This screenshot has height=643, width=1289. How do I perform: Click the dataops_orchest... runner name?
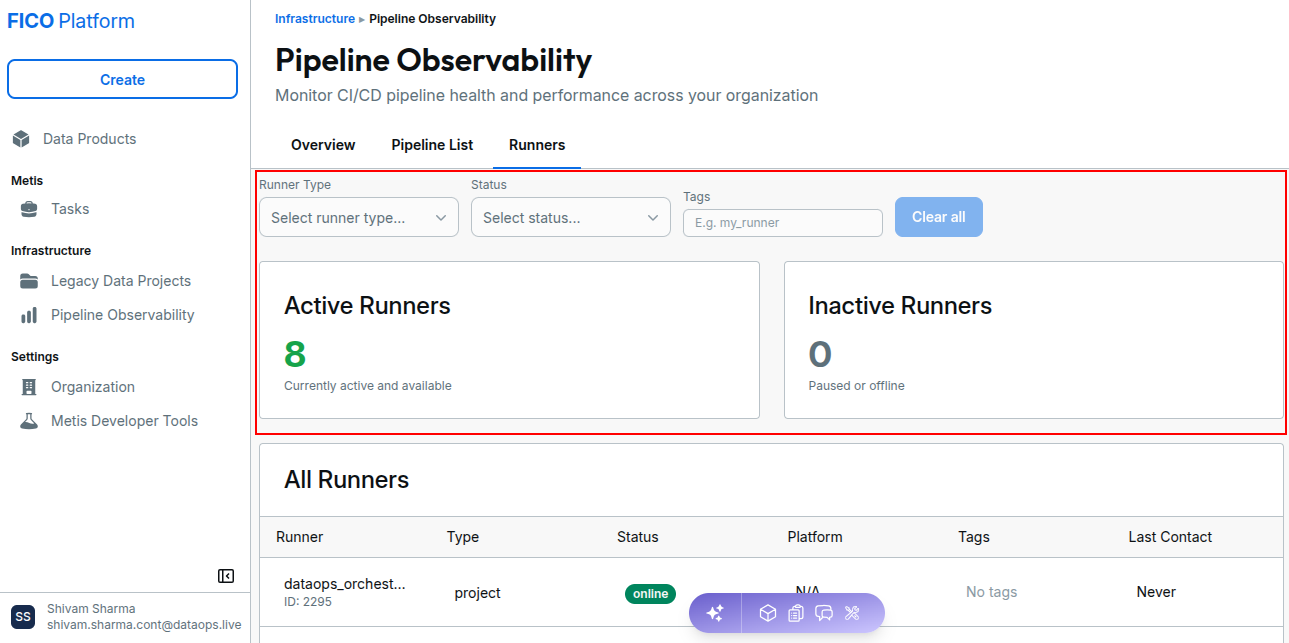click(345, 584)
